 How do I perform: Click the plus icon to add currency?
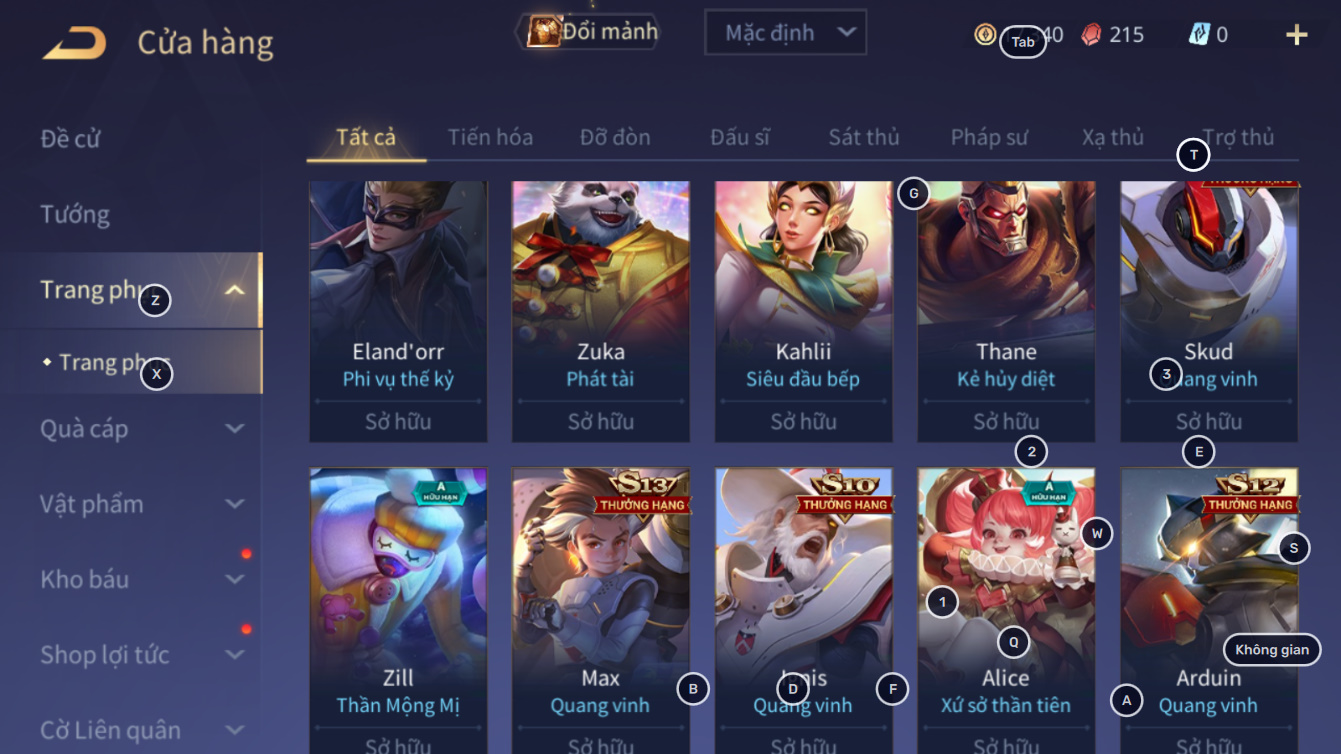tap(1297, 35)
